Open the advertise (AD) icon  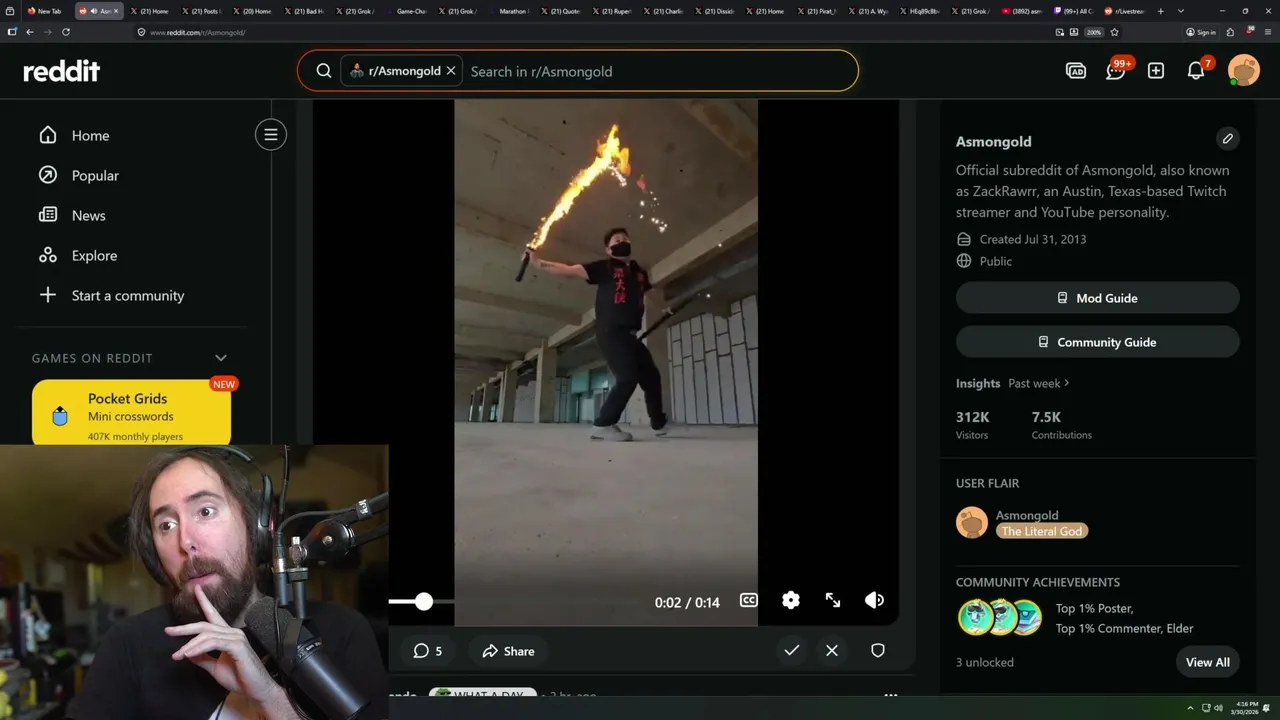1076,71
